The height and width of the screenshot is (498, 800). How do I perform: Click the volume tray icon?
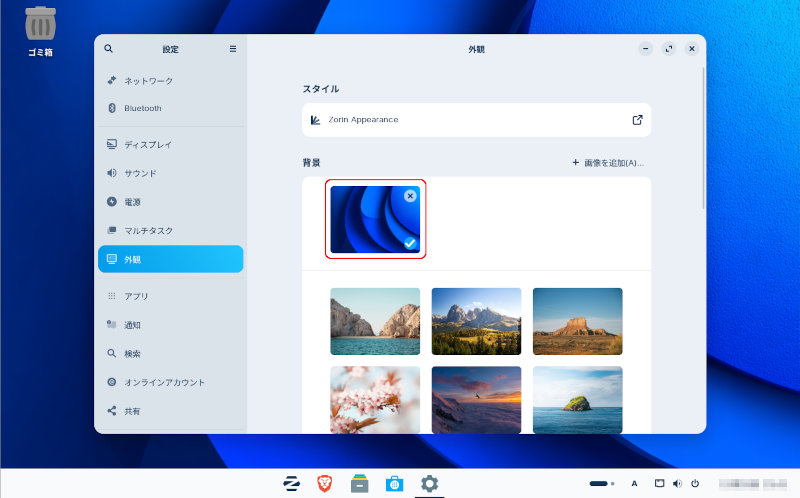coord(677,483)
